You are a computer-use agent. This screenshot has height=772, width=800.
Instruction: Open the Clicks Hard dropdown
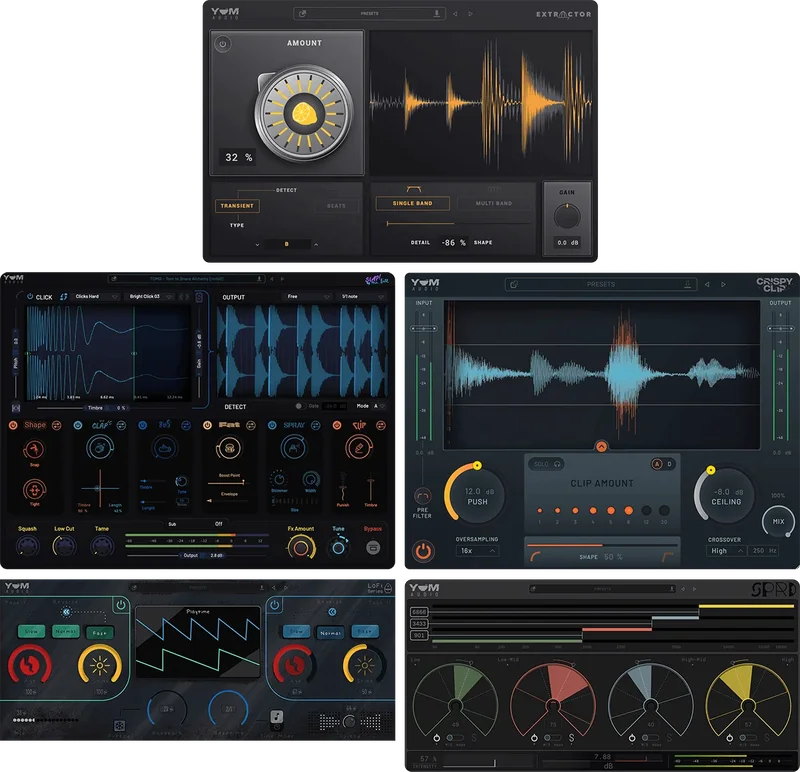pos(96,296)
